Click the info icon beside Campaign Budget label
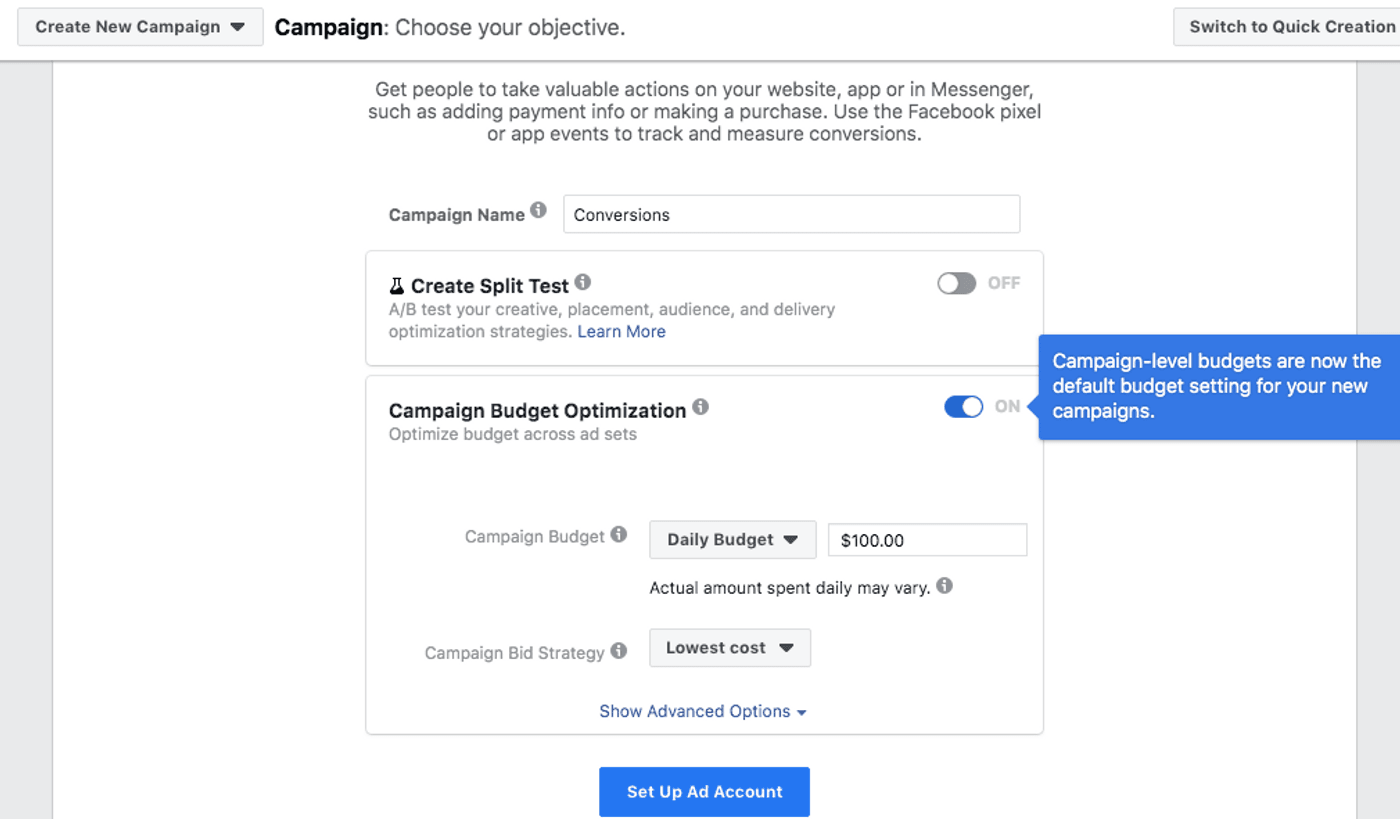 (619, 534)
